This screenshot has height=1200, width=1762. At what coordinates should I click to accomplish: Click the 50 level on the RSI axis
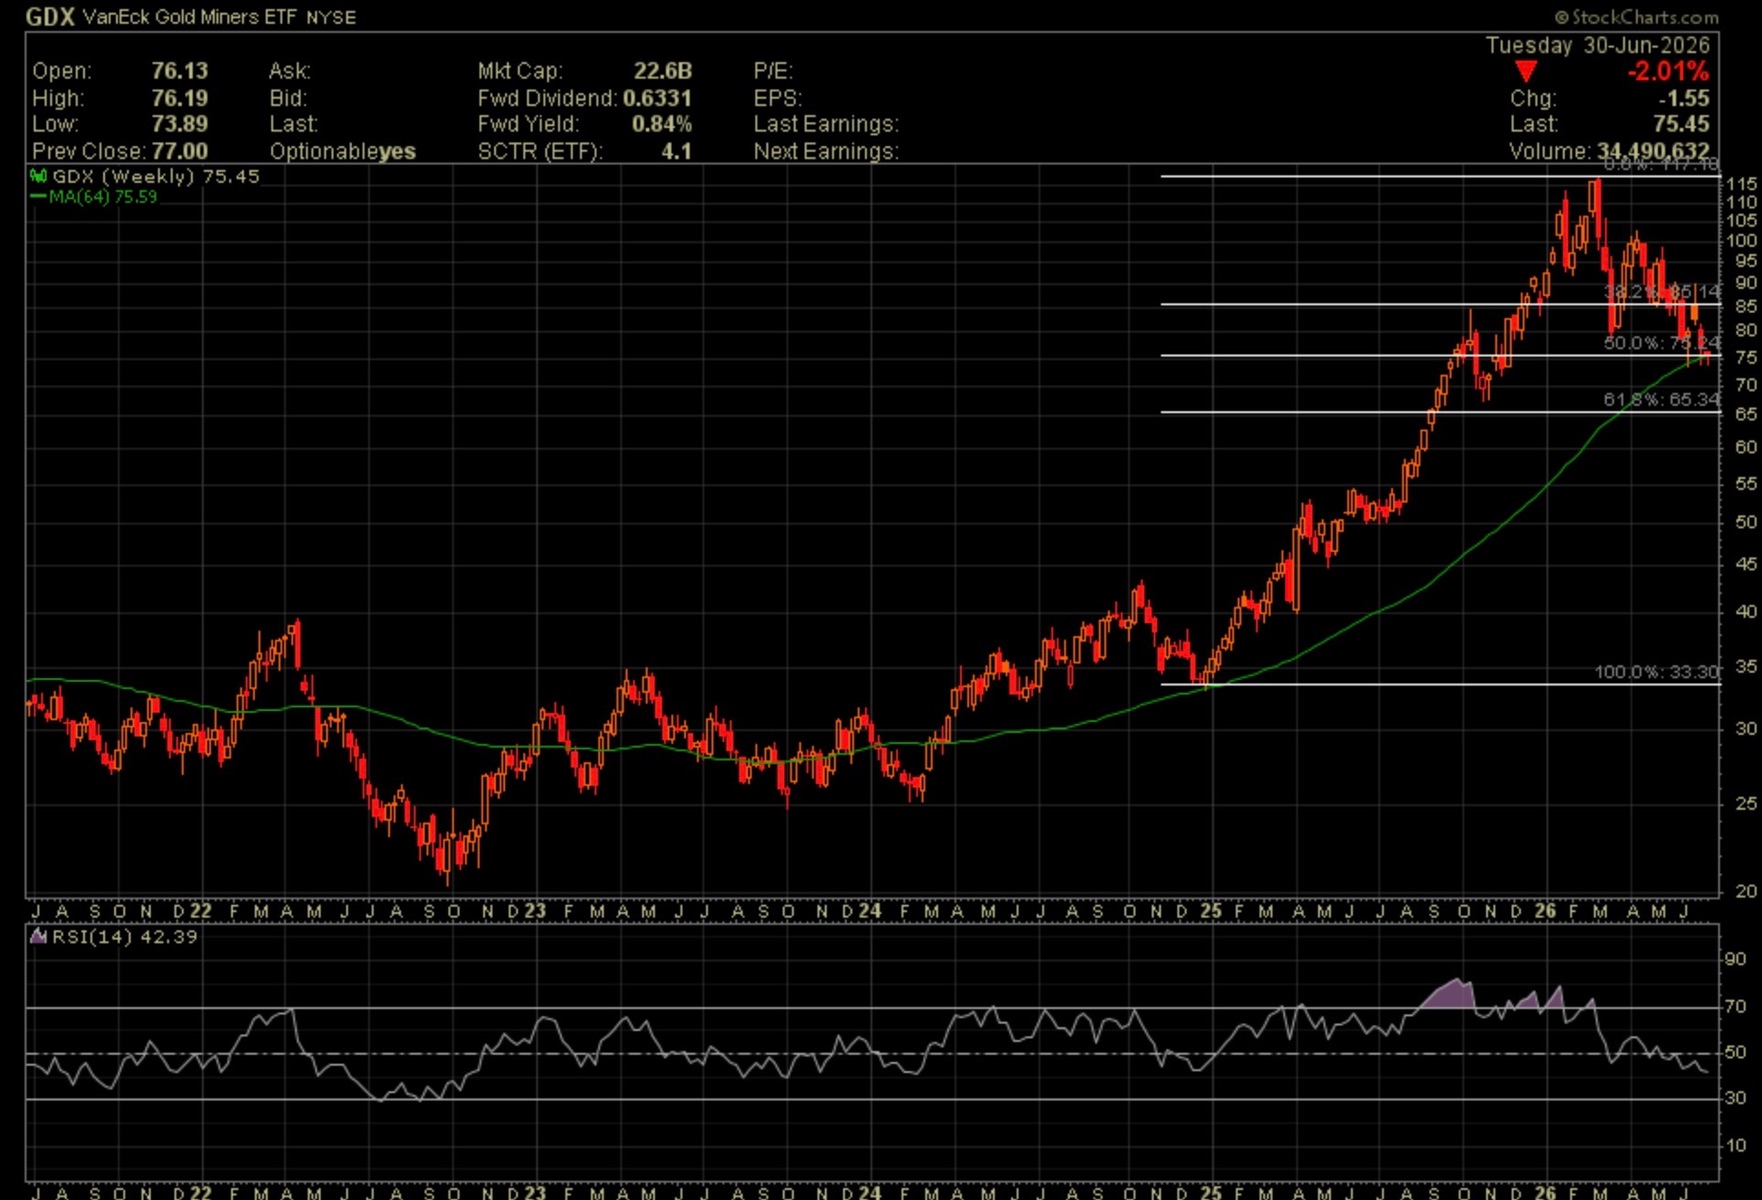pos(1736,1052)
